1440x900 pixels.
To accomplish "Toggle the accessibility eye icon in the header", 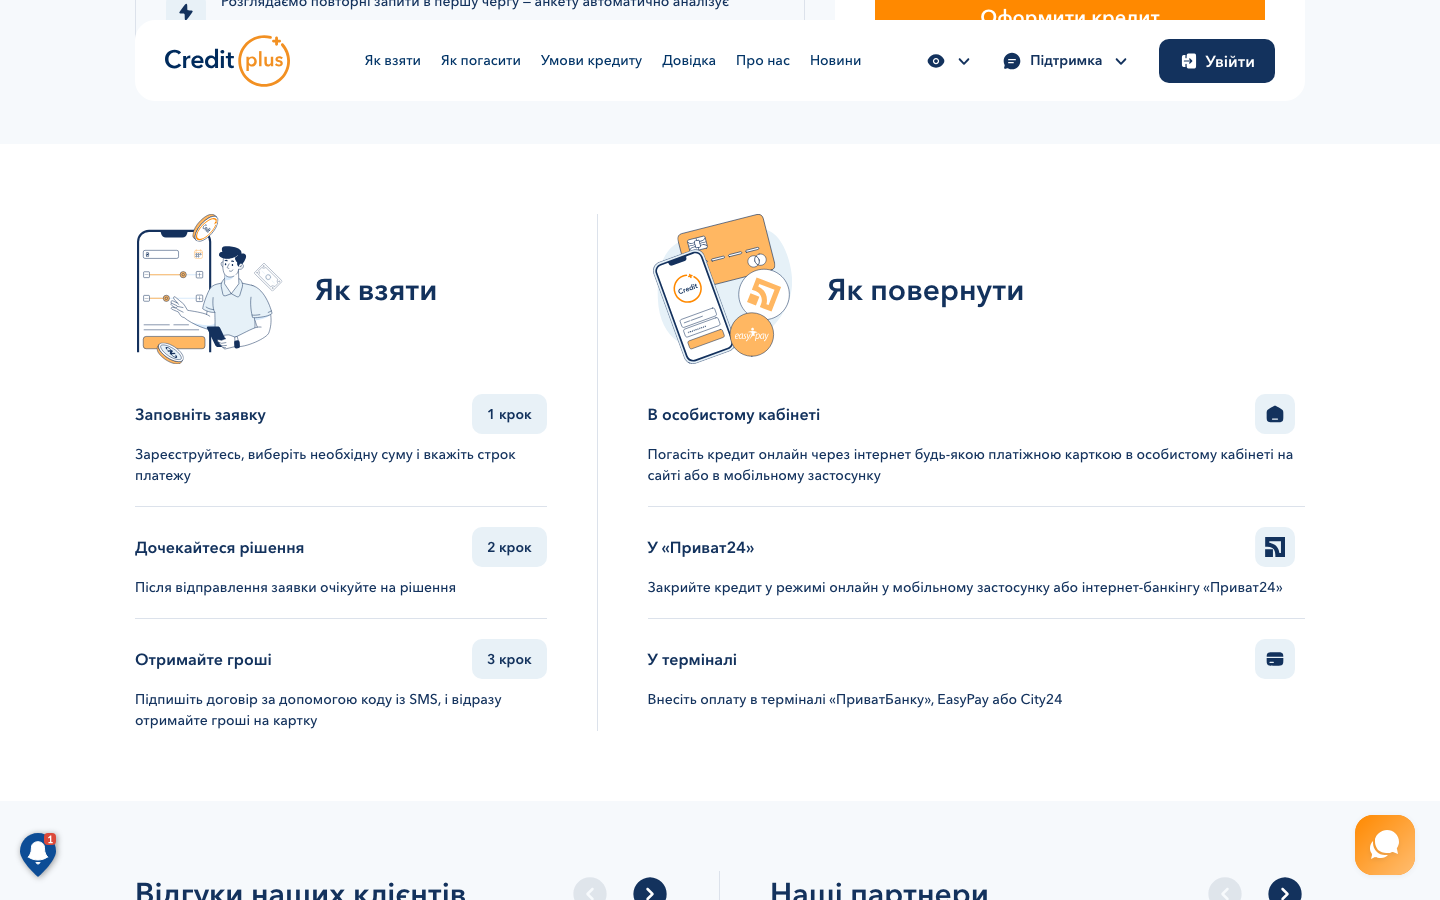I will point(935,60).
